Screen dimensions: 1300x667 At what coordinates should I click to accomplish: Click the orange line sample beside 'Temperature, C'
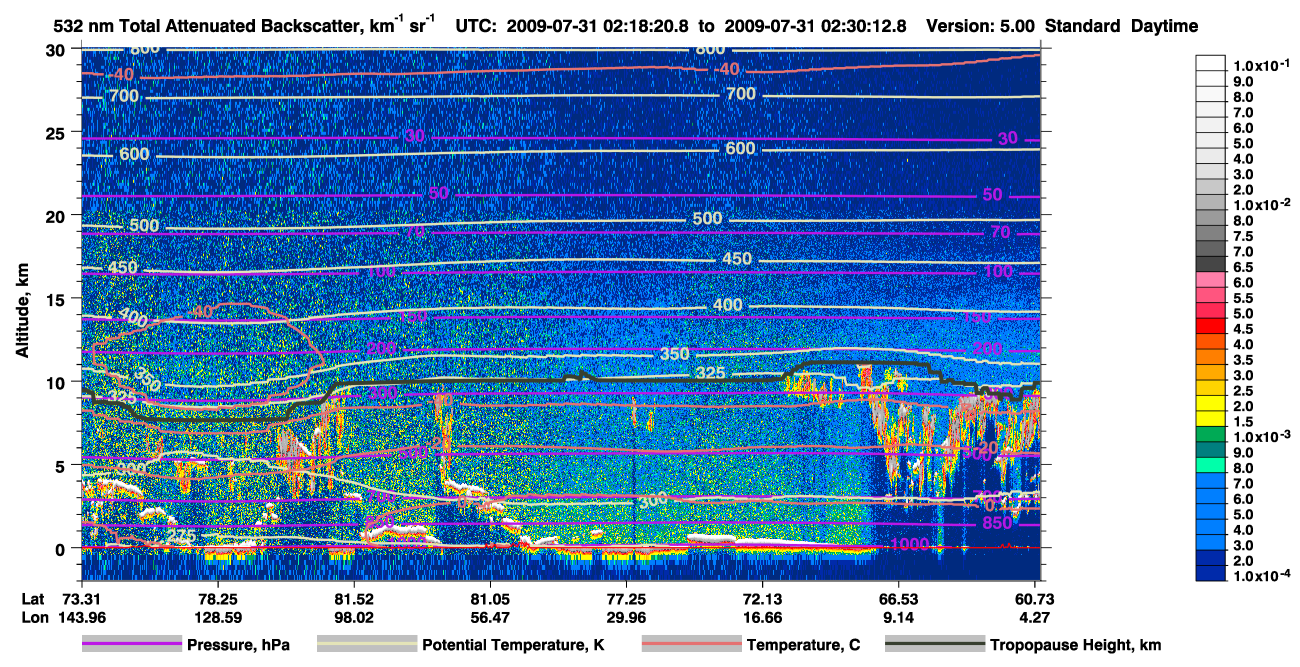[691, 645]
